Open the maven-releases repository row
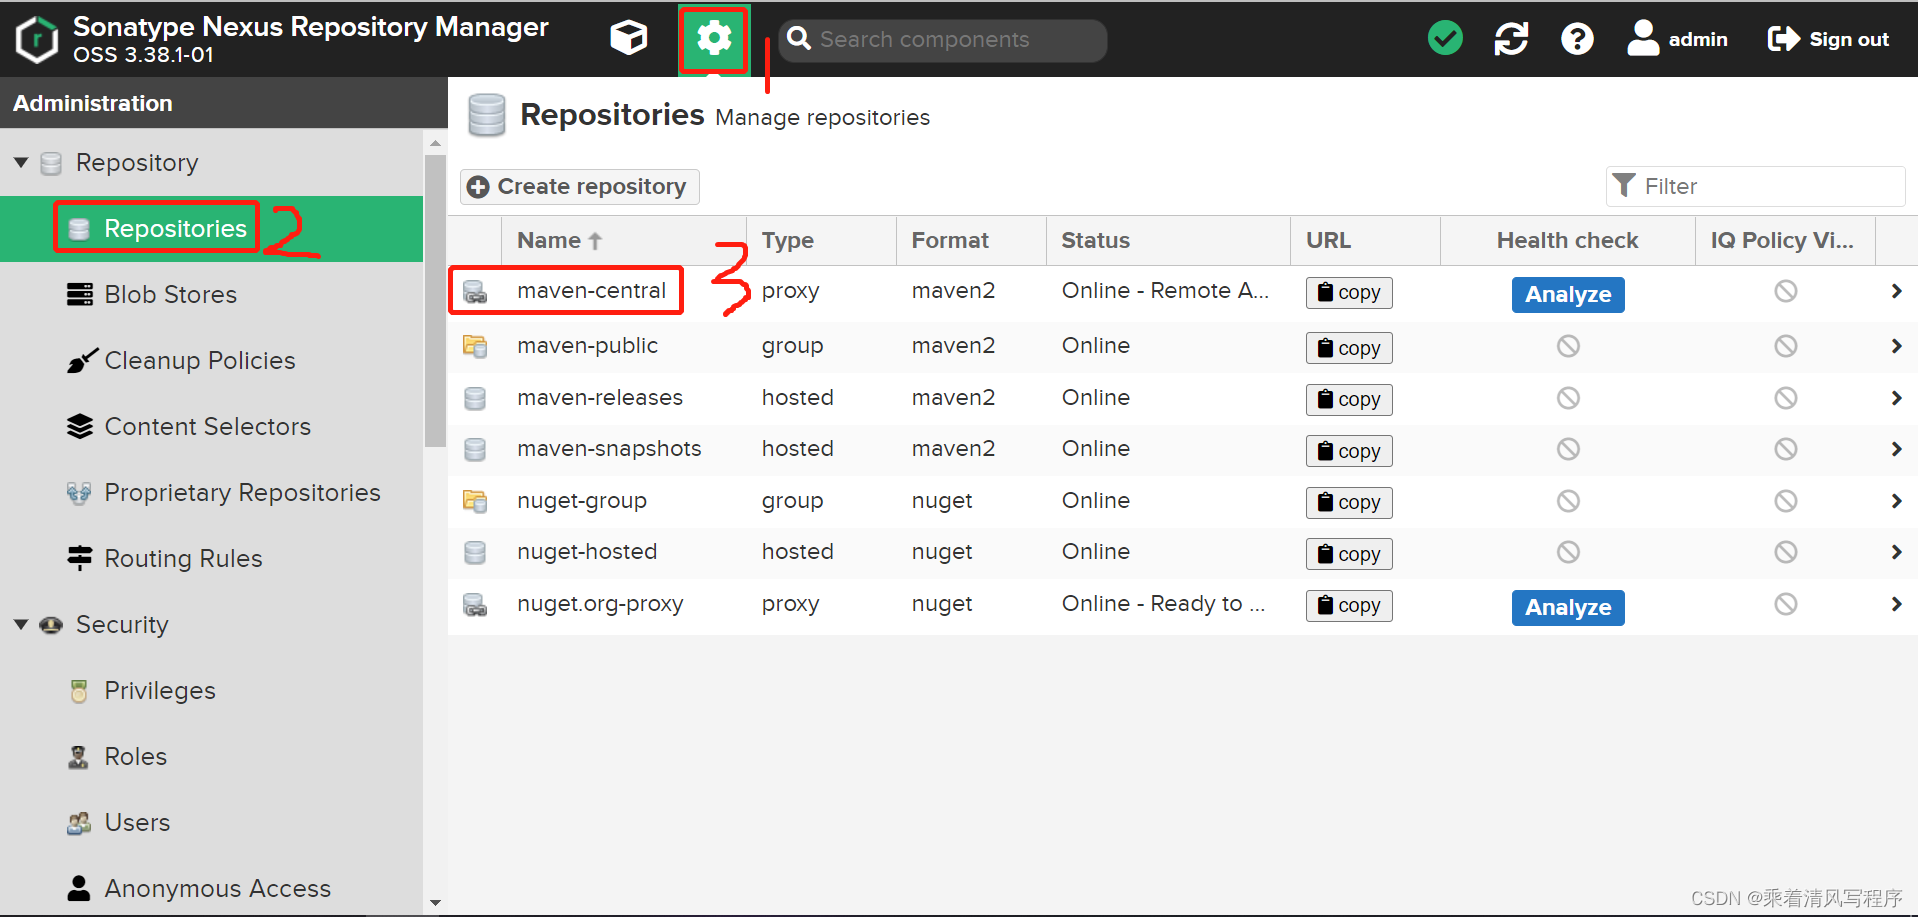The width and height of the screenshot is (1918, 917). coord(1183,398)
